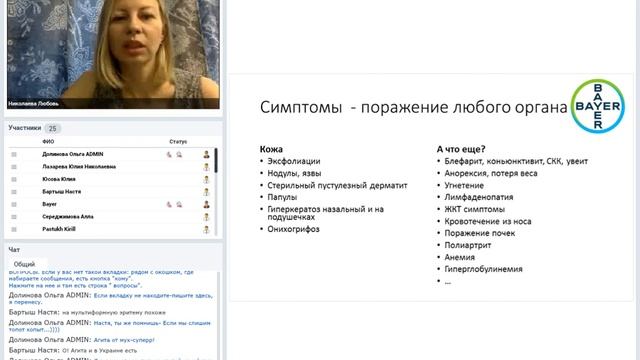The width and height of the screenshot is (640, 360).
Task: Click the 'Кровотечение из носа' bullet
Action: pyautogui.click(x=488, y=222)
